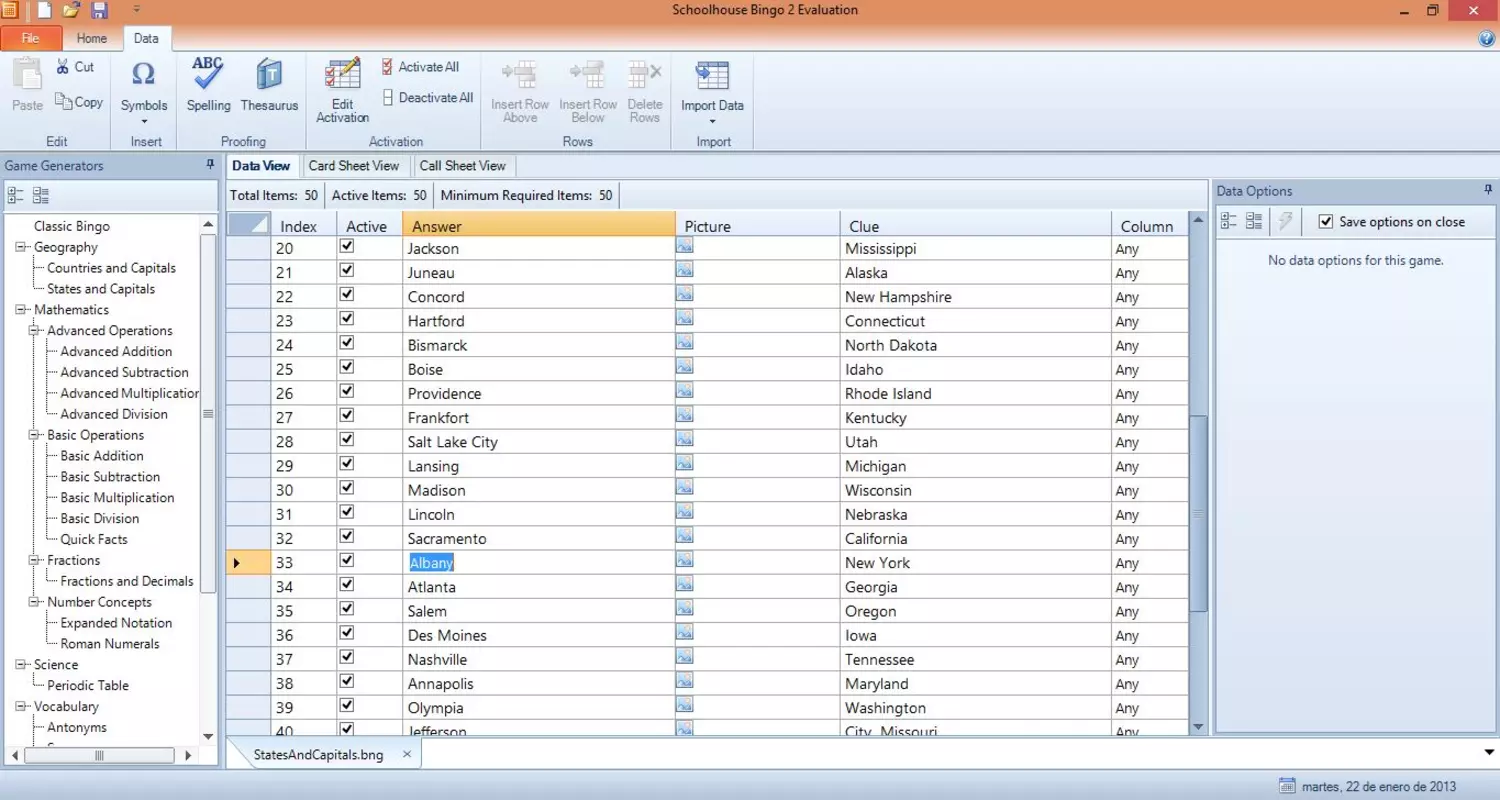Screen dimensions: 1500x800
Task: Click the Deactivate All option
Action: click(427, 98)
